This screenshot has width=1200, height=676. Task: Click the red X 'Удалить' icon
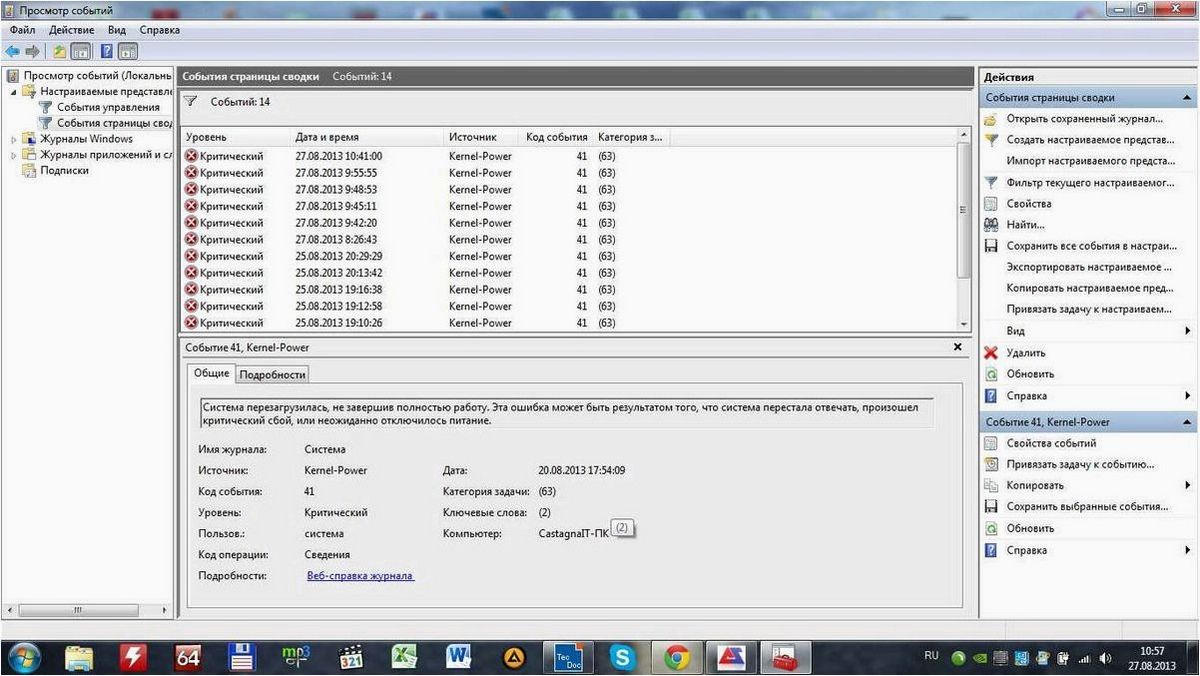(991, 352)
